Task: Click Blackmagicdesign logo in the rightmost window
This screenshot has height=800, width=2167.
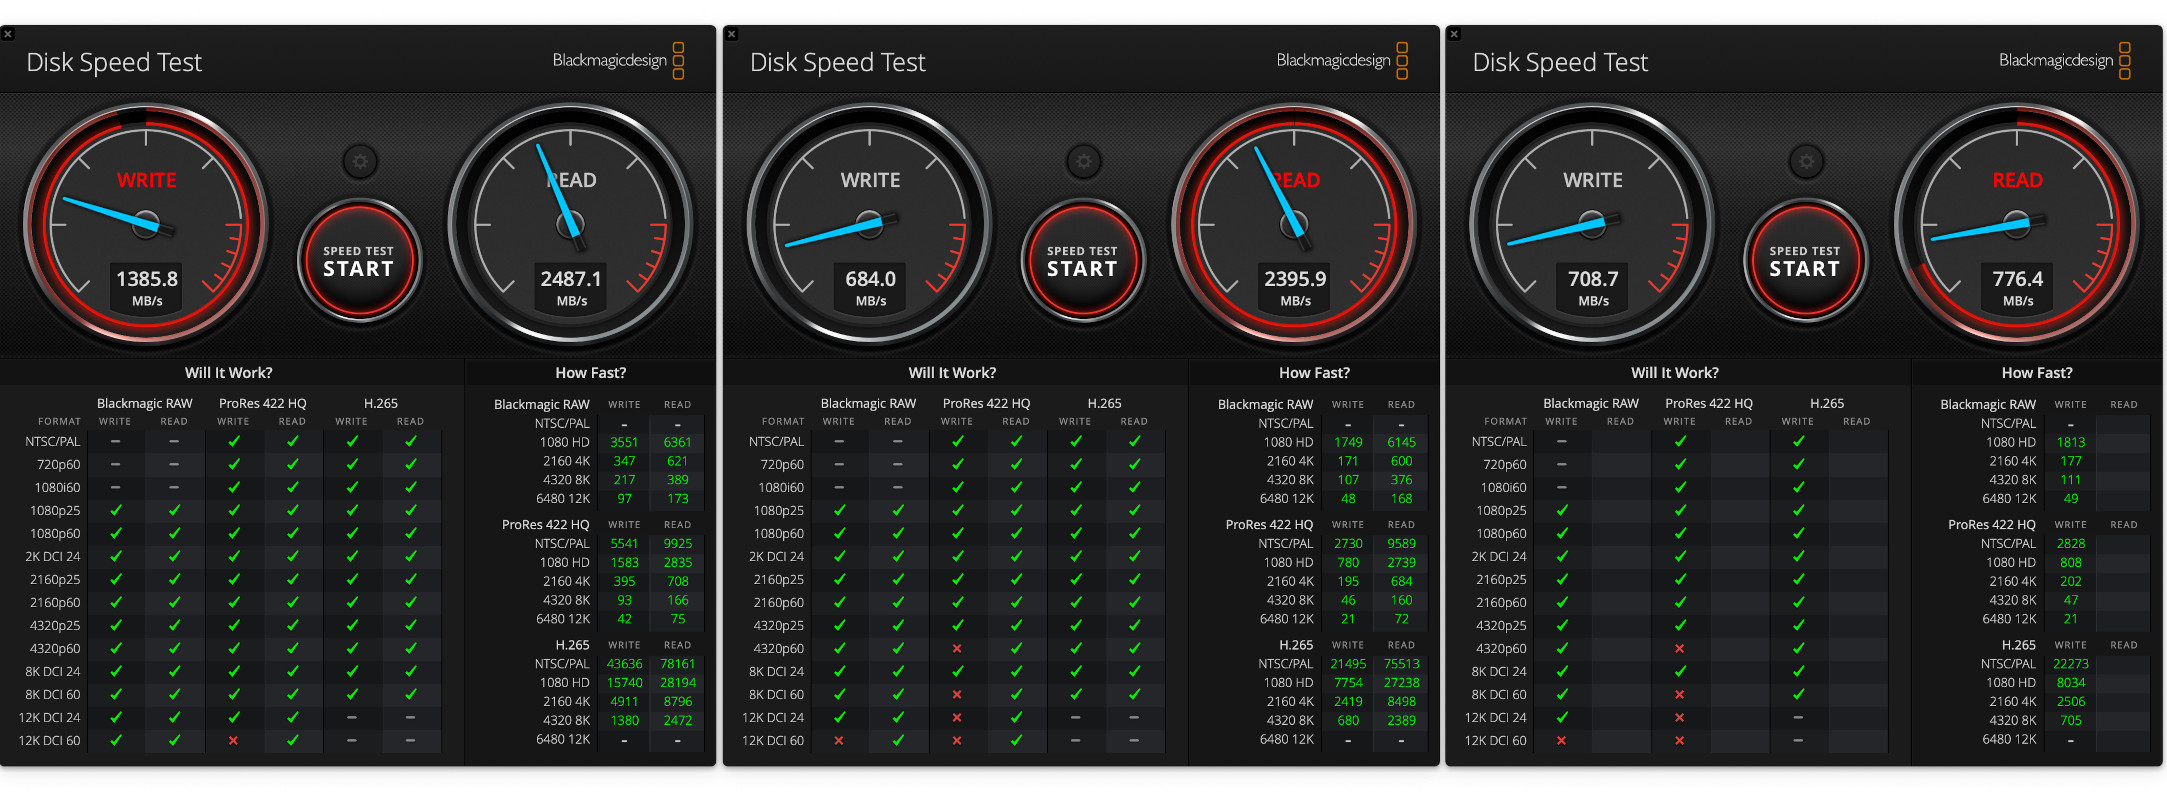Action: 2064,61
